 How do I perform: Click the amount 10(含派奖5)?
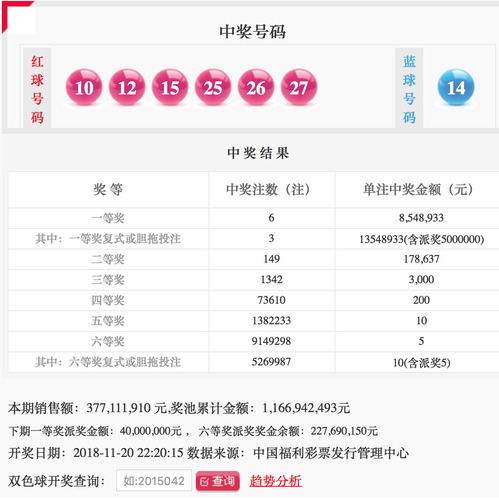[421, 363]
